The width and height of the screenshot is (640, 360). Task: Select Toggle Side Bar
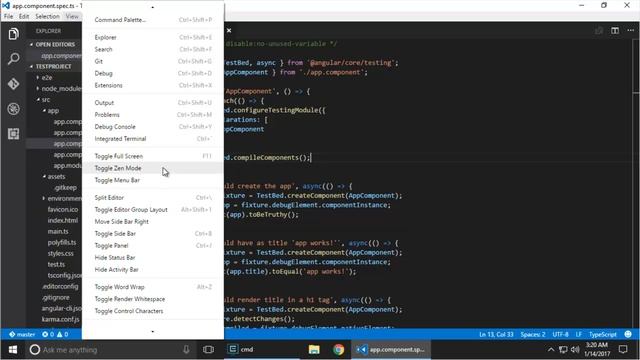point(153,233)
